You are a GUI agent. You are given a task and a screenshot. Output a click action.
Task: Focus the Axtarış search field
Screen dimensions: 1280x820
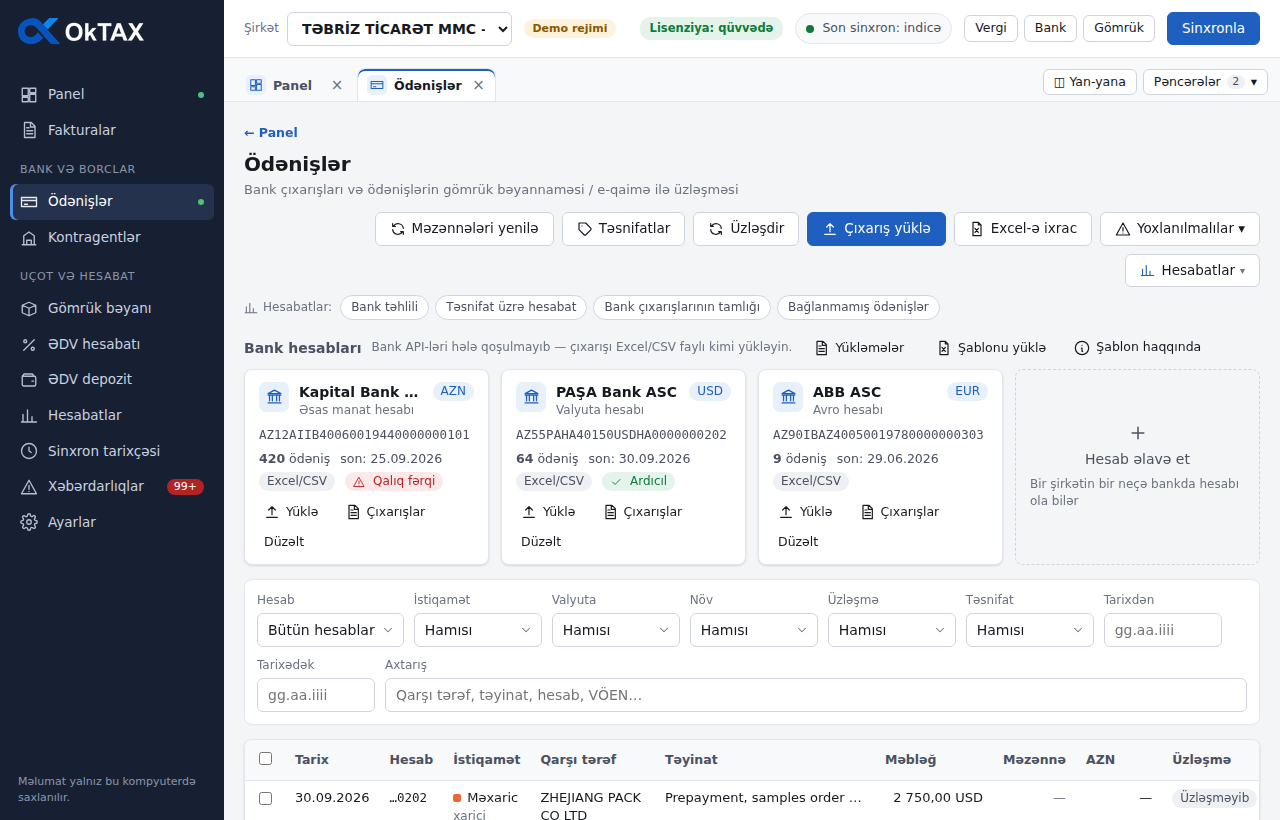816,695
